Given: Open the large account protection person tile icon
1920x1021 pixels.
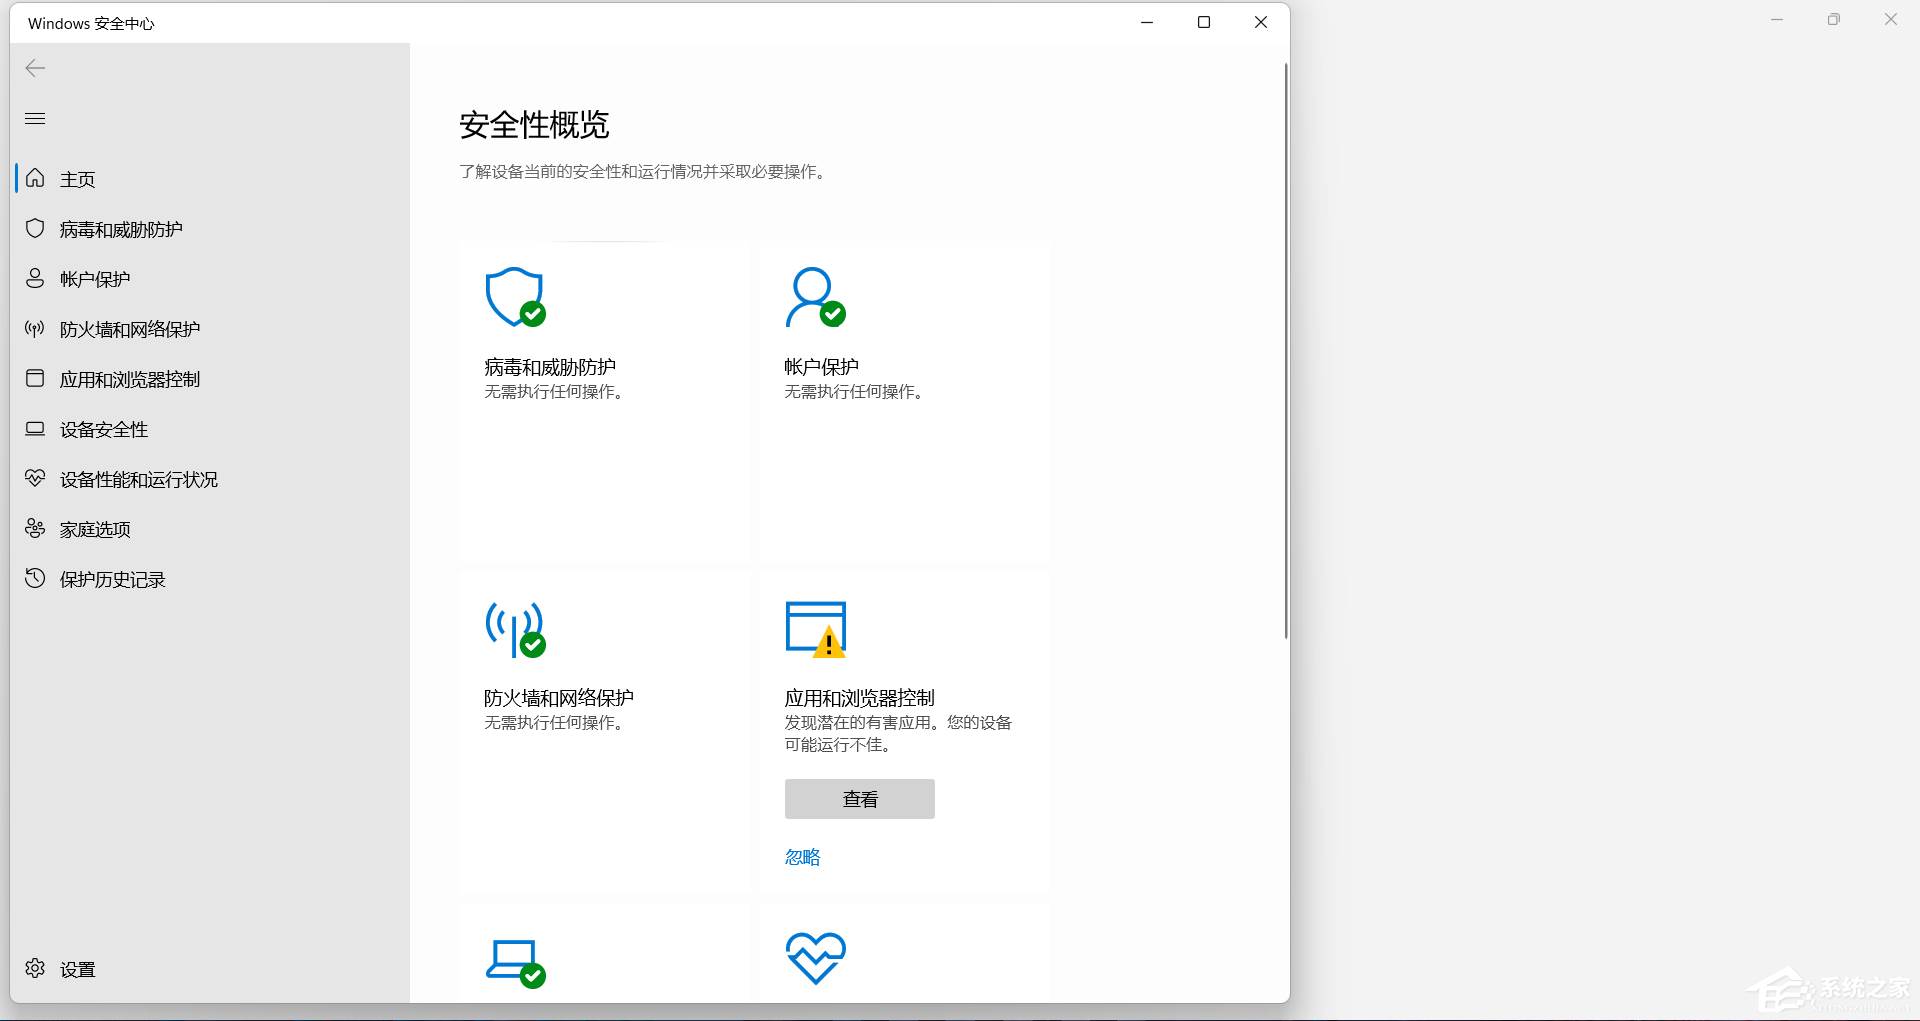Looking at the screenshot, I should pyautogui.click(x=815, y=297).
